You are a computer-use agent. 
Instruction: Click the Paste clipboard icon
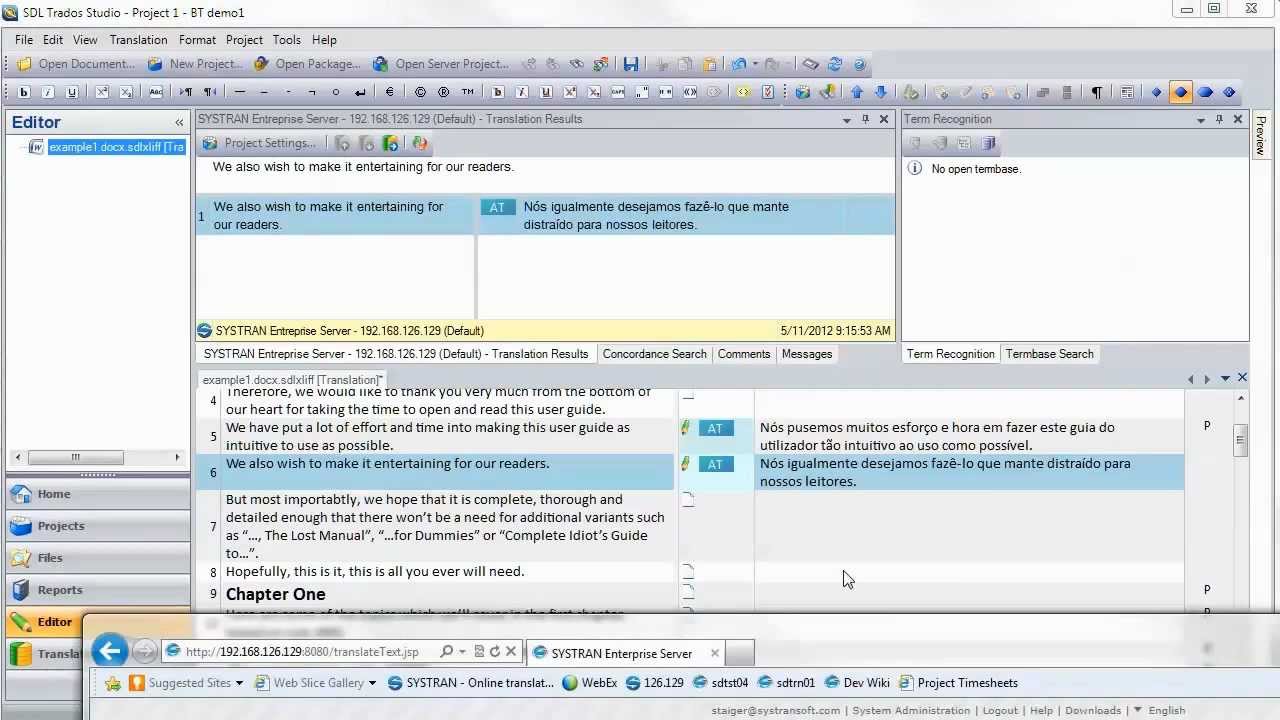tap(709, 64)
